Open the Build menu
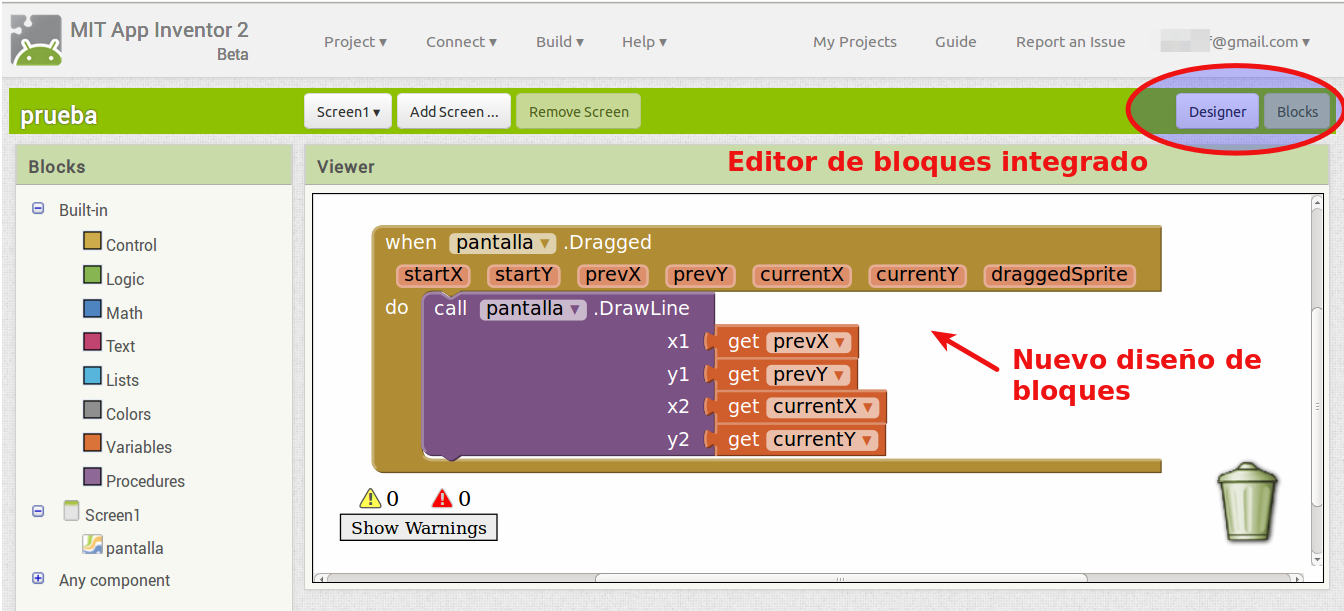 (559, 42)
